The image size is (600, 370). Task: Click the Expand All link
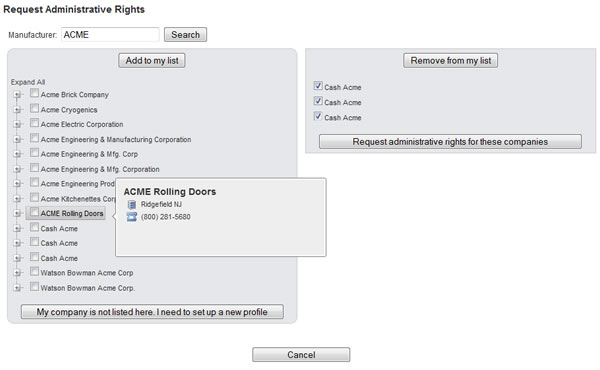(x=28, y=82)
